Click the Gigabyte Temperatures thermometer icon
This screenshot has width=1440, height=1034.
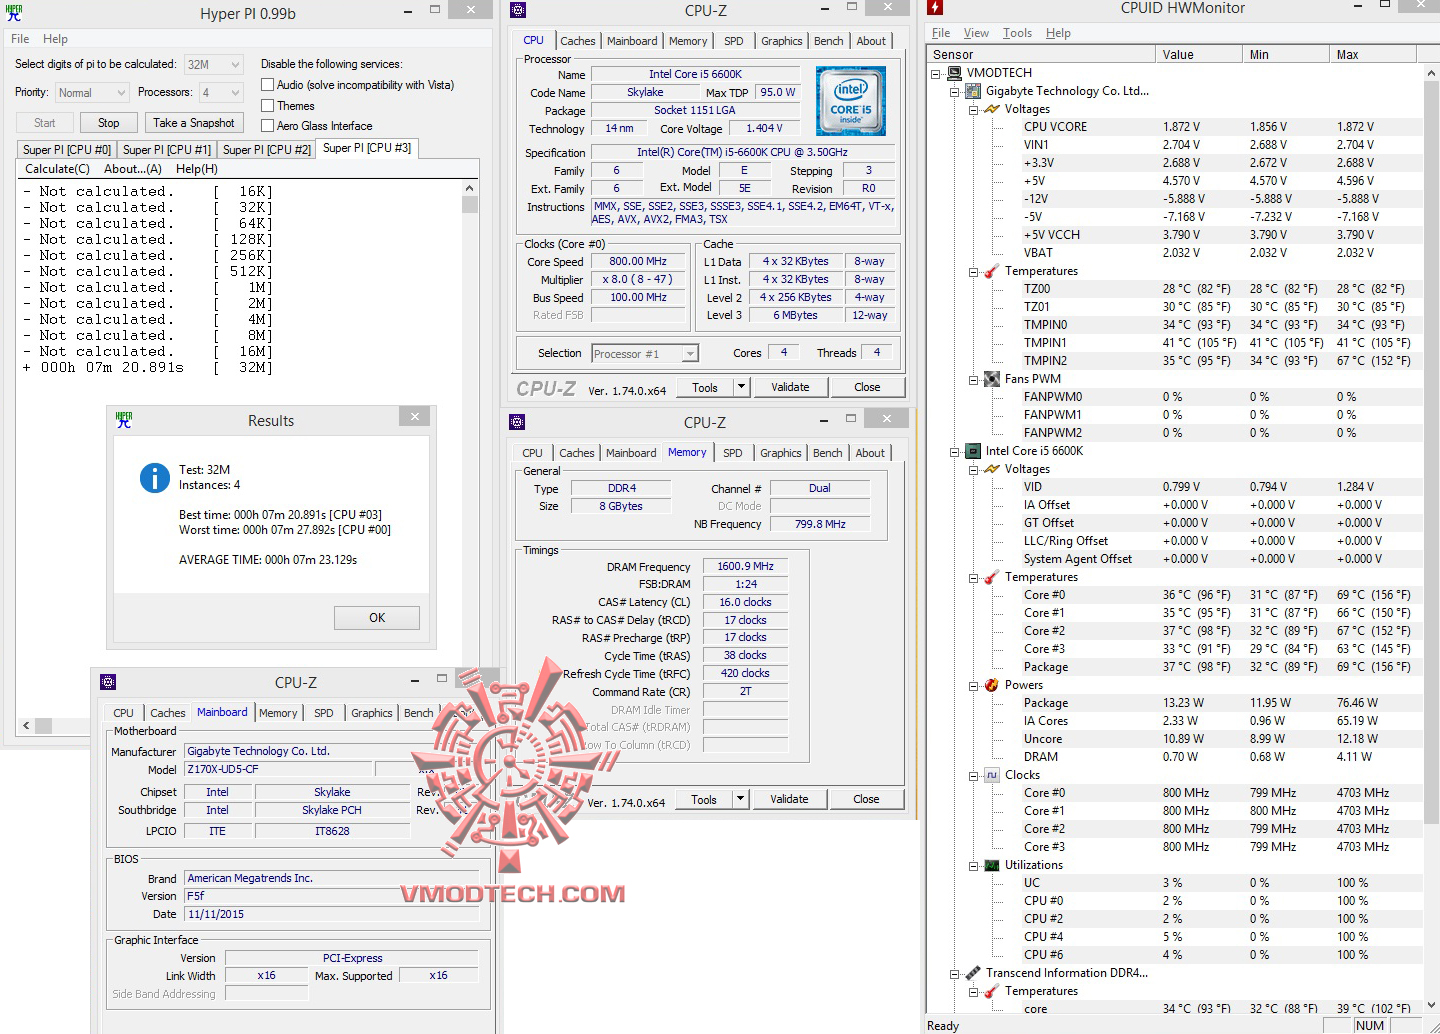(x=992, y=271)
